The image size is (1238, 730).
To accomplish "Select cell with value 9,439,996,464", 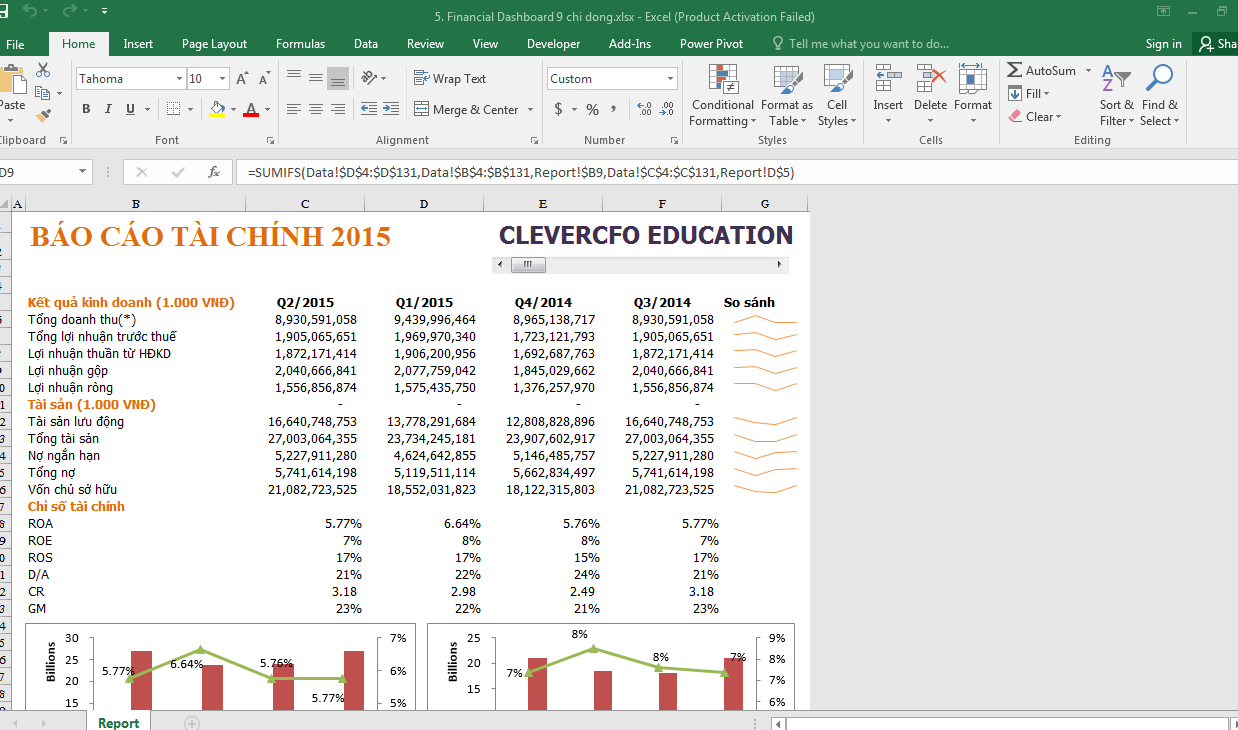I will 423,319.
